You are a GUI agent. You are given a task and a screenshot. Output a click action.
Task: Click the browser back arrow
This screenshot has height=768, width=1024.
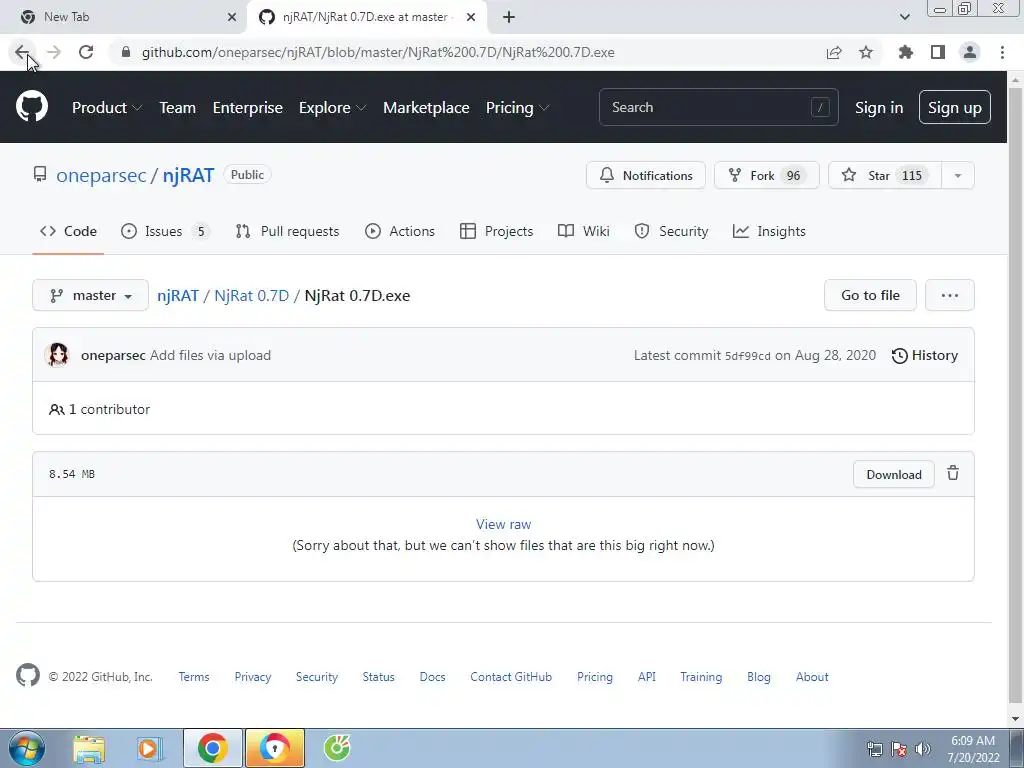pyautogui.click(x=22, y=52)
